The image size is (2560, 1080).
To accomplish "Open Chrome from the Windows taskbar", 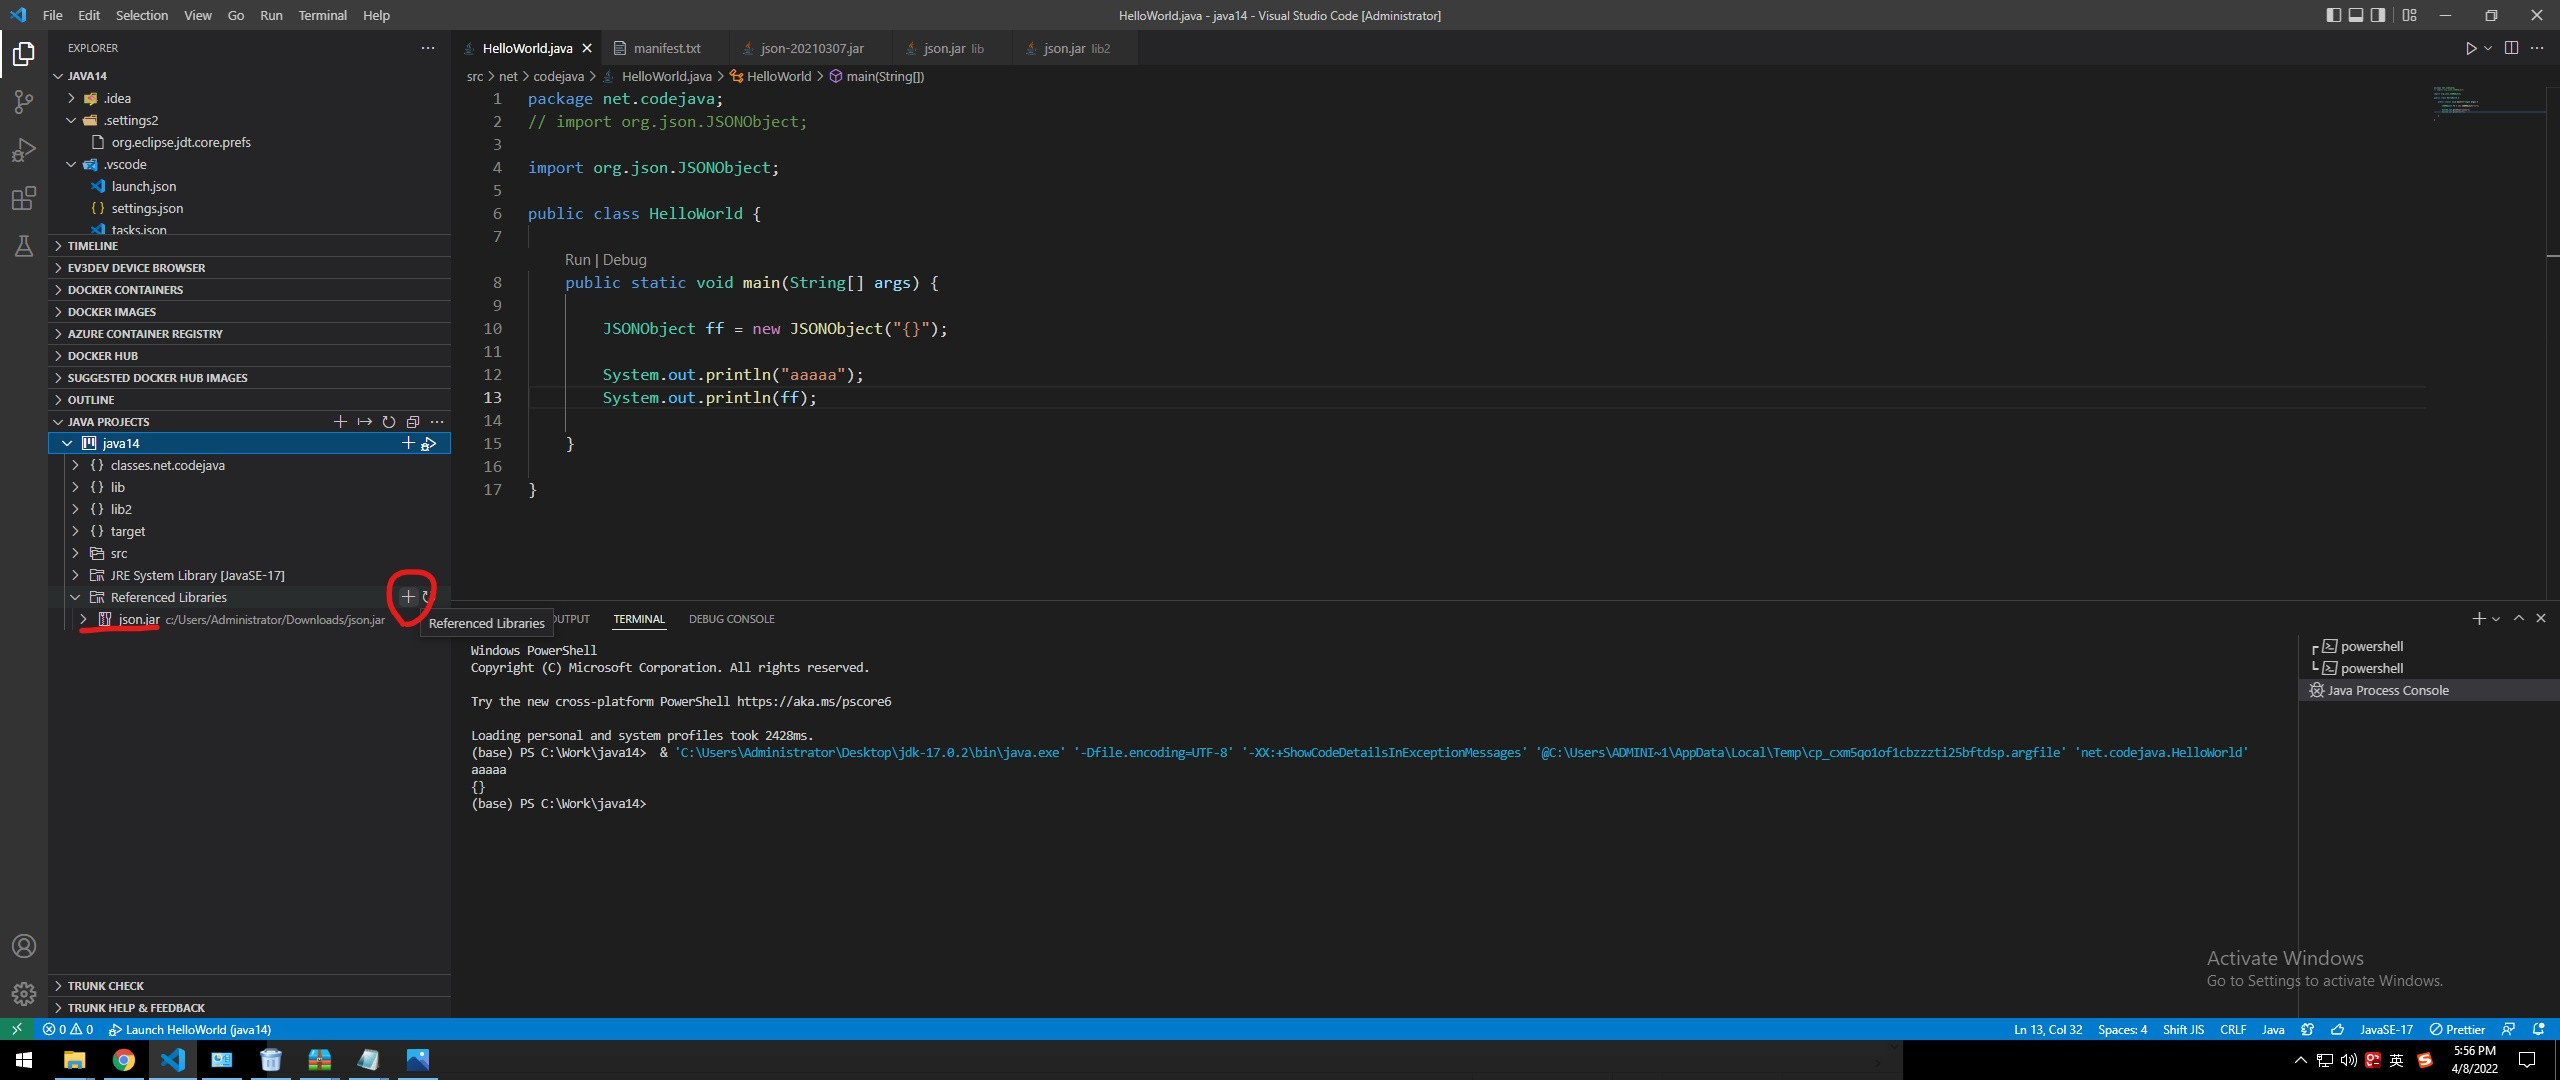I will [x=124, y=1060].
